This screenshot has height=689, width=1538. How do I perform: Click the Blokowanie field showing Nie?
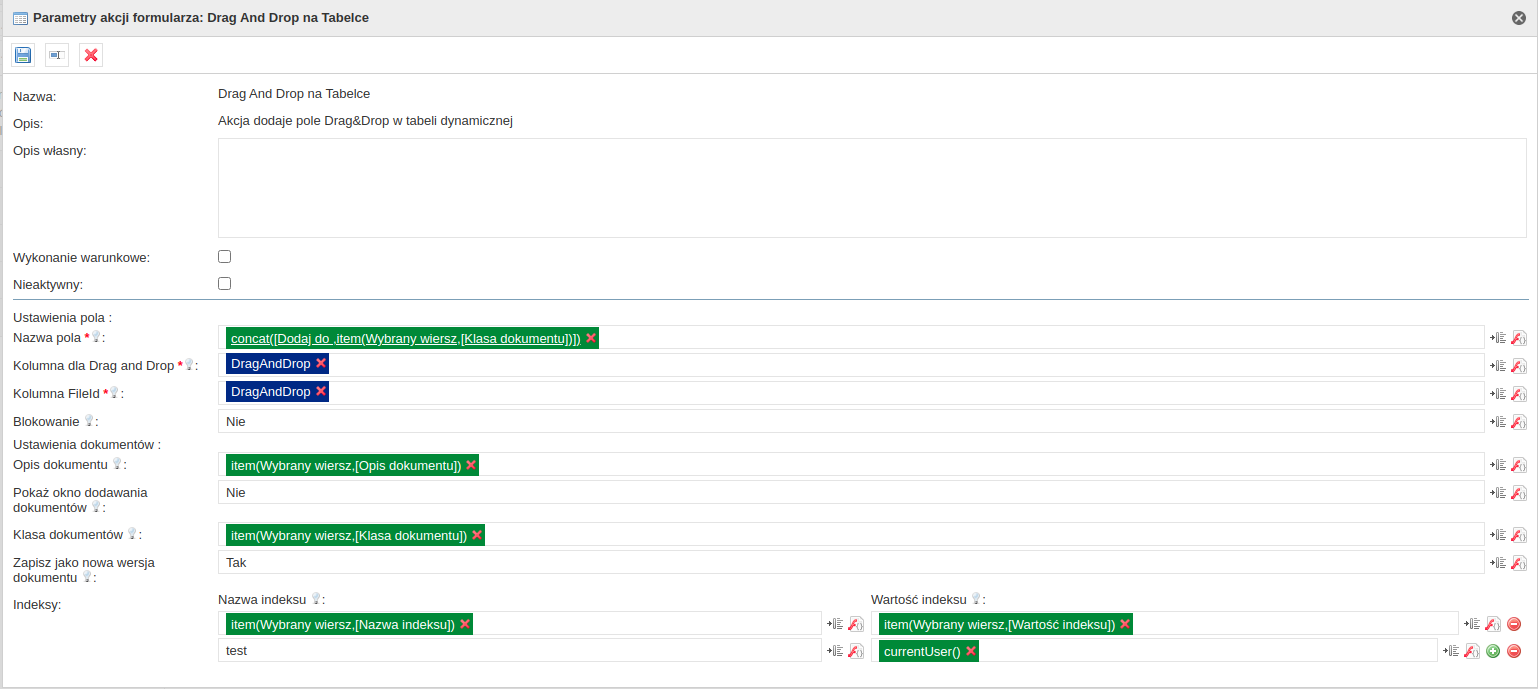point(850,422)
